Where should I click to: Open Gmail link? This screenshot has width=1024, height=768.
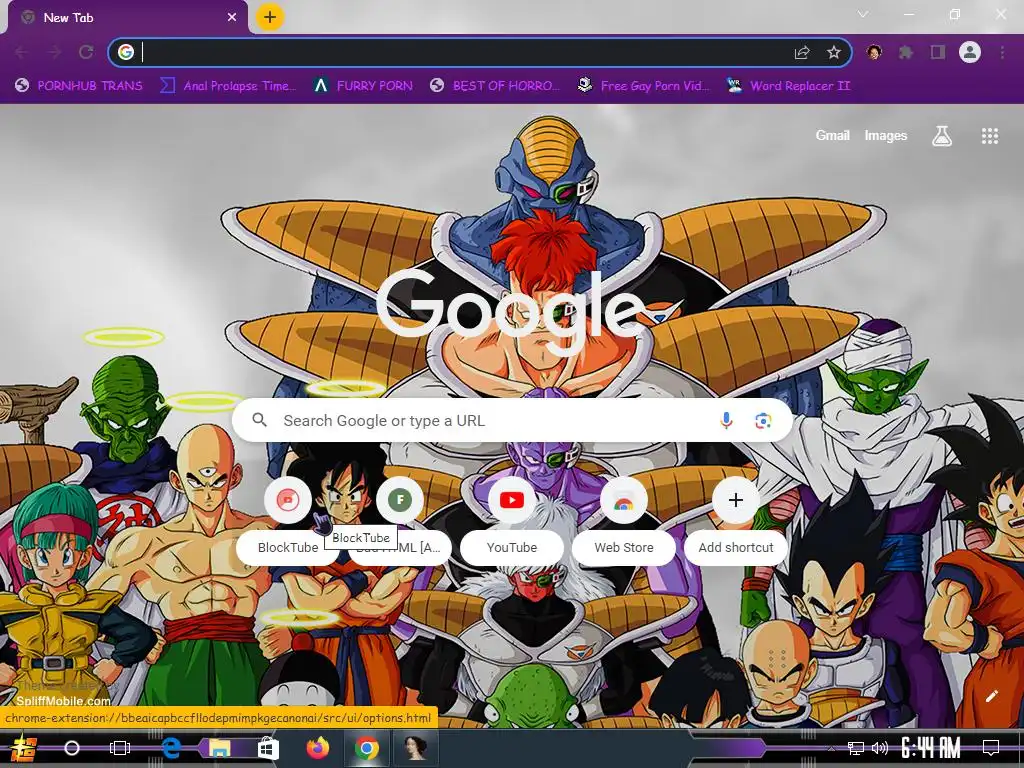tap(832, 135)
